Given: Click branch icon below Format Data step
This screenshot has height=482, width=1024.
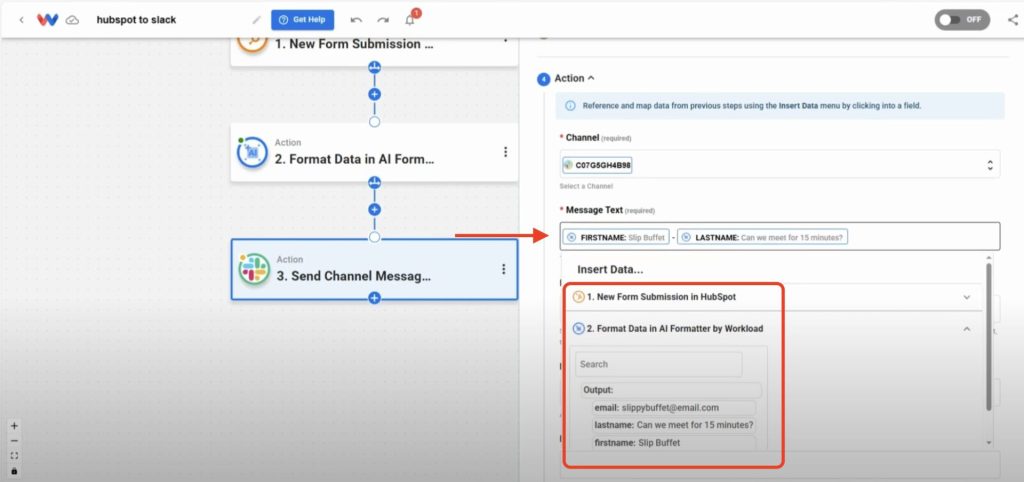Looking at the screenshot, I should coord(374,182).
